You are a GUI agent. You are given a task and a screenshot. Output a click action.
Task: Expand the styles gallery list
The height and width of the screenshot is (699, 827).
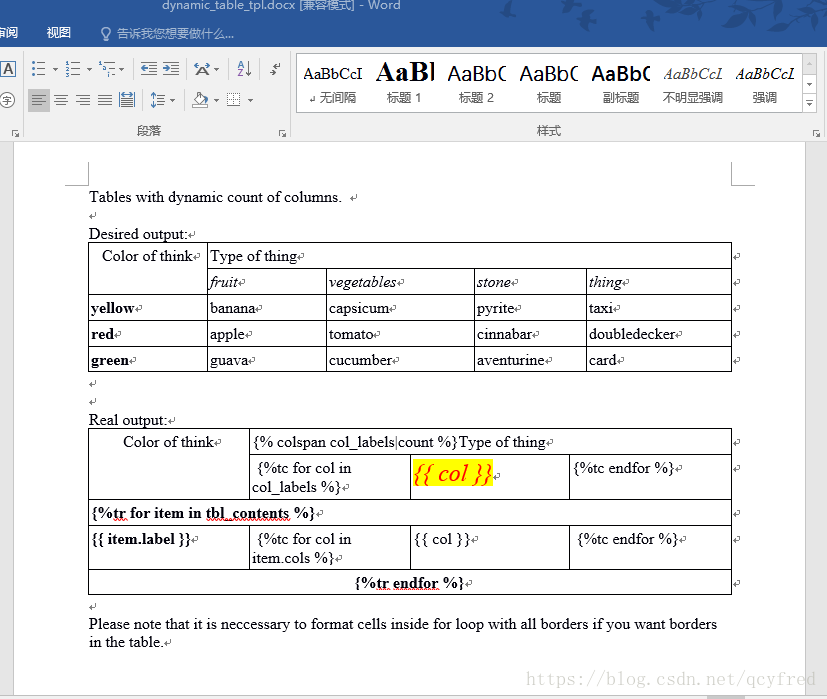coord(809,103)
